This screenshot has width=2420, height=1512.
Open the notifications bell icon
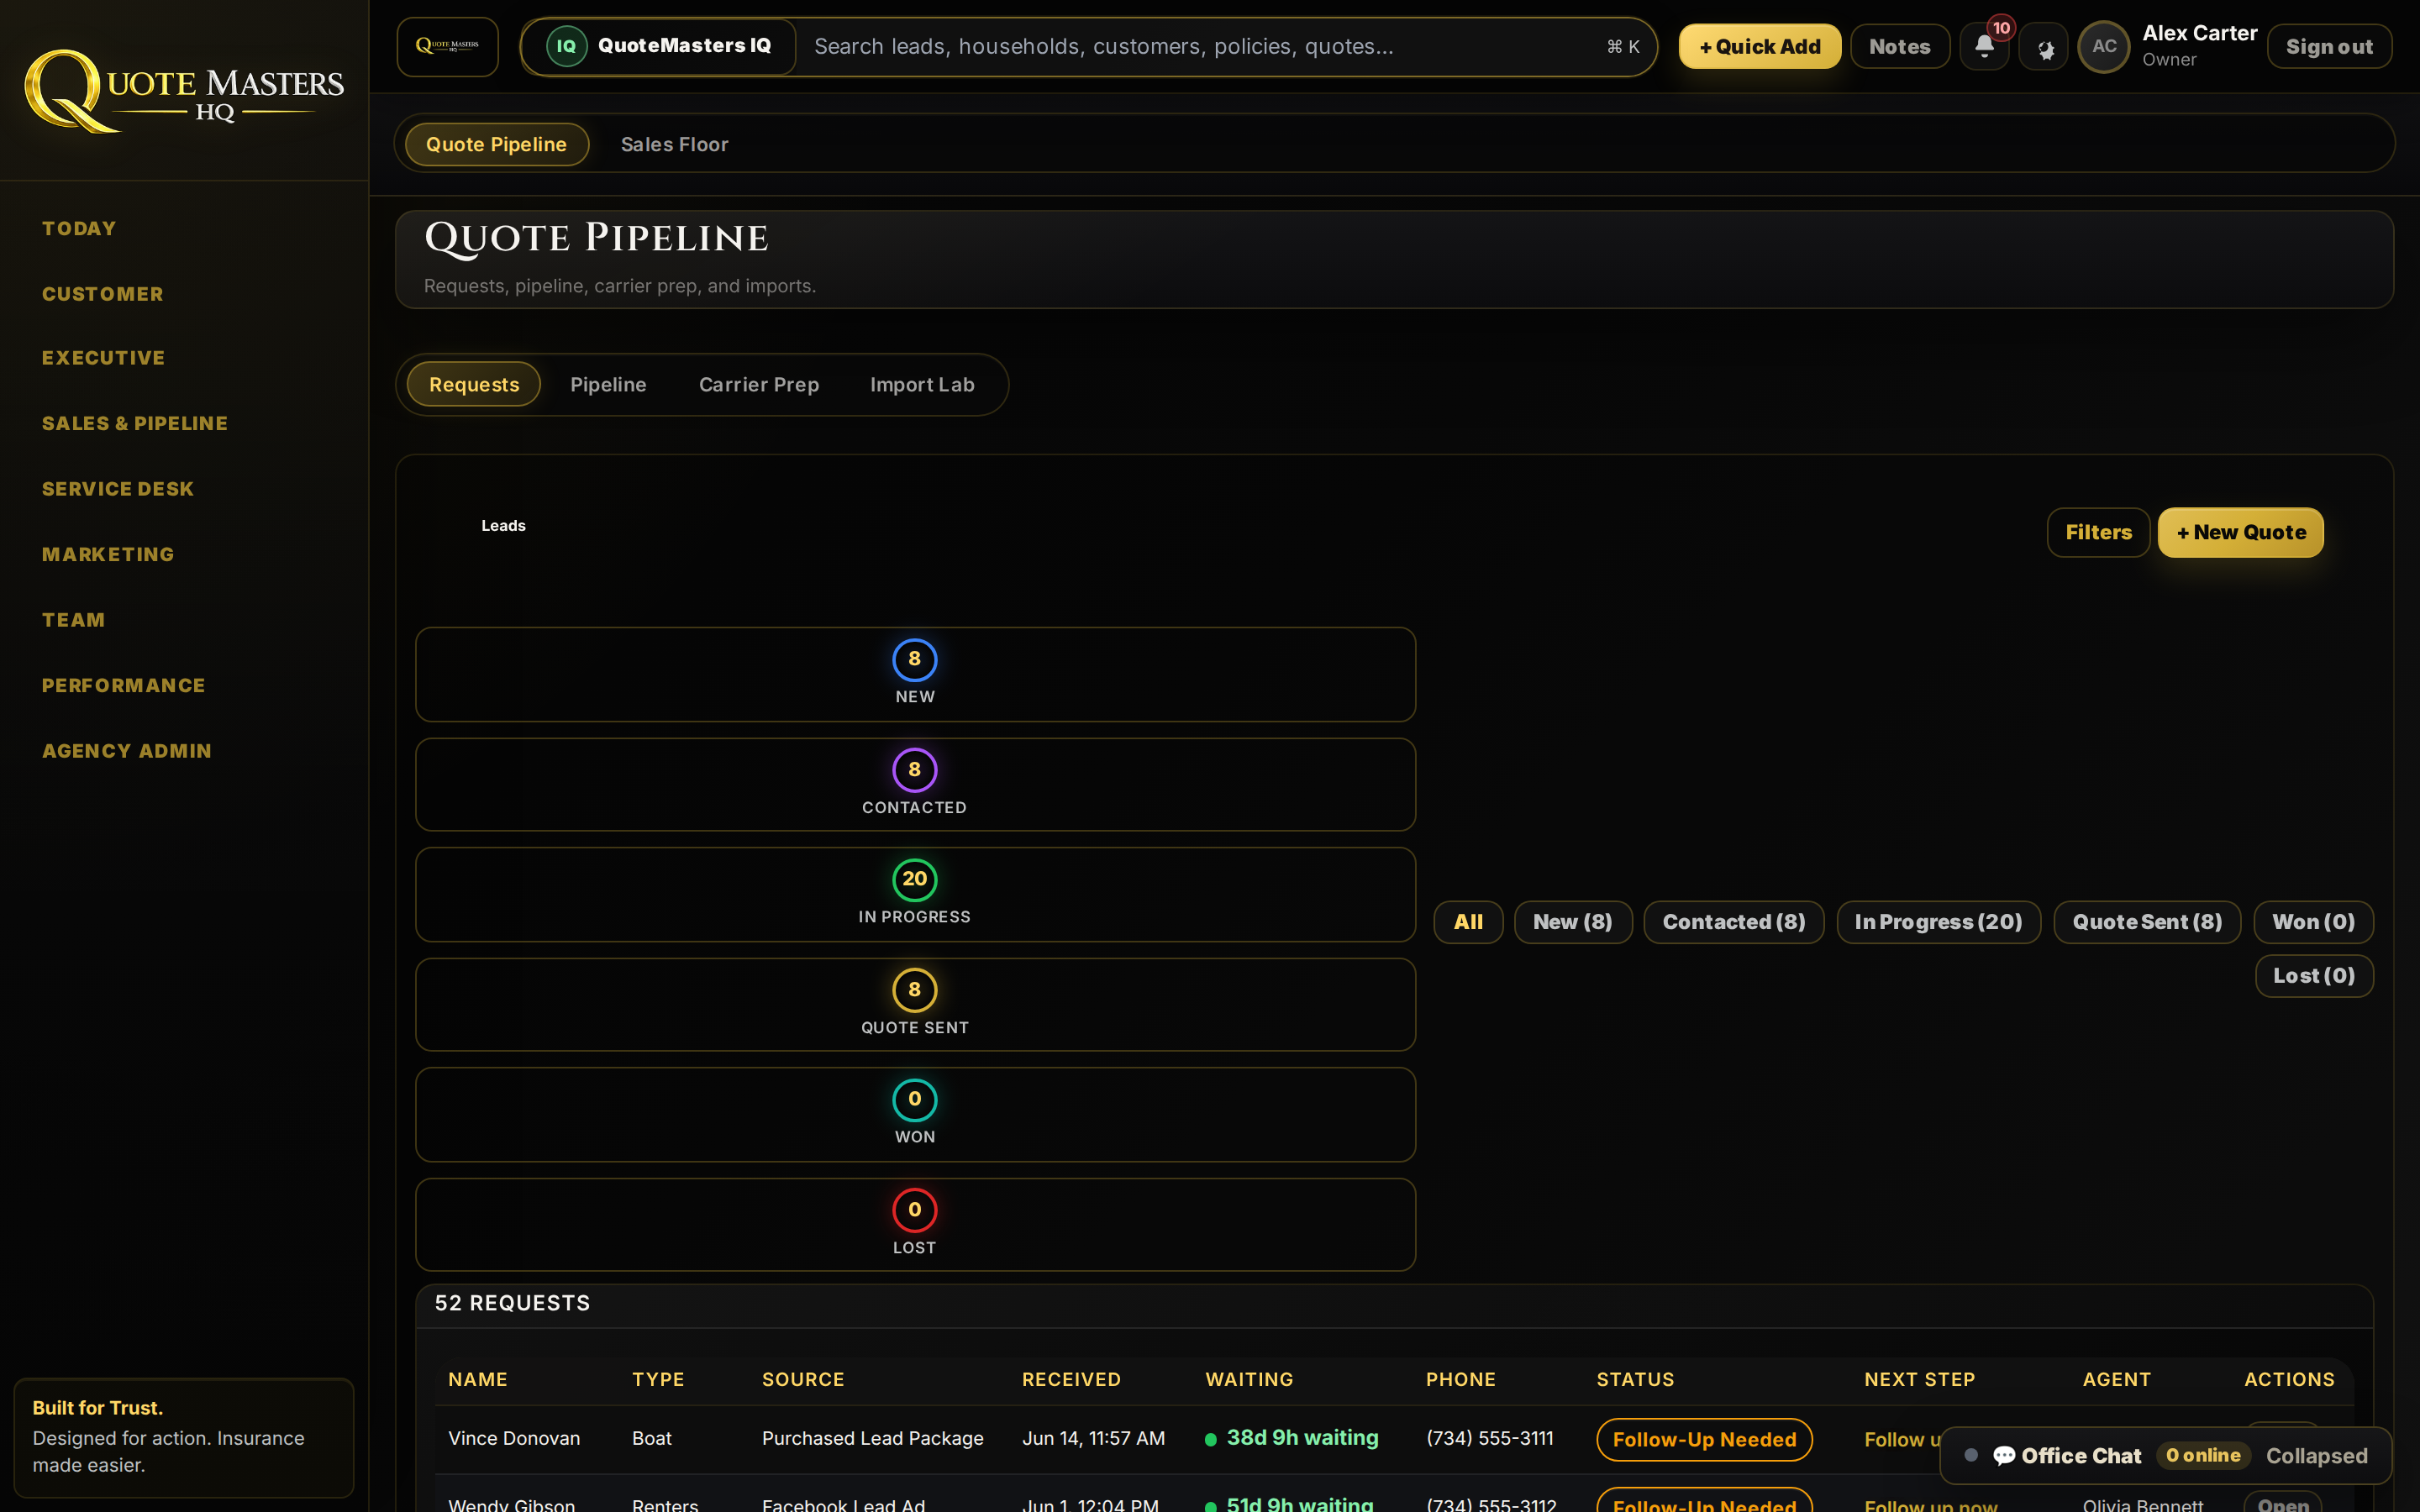1984,46
